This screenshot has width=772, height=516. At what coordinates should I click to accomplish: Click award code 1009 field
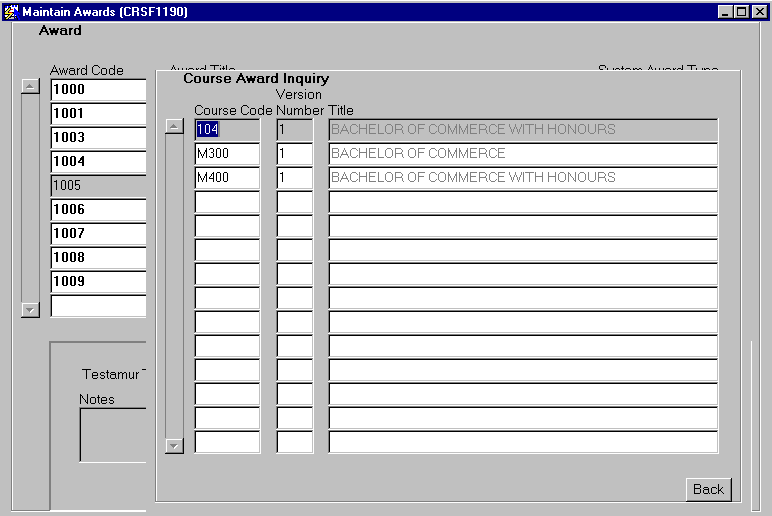click(x=97, y=281)
